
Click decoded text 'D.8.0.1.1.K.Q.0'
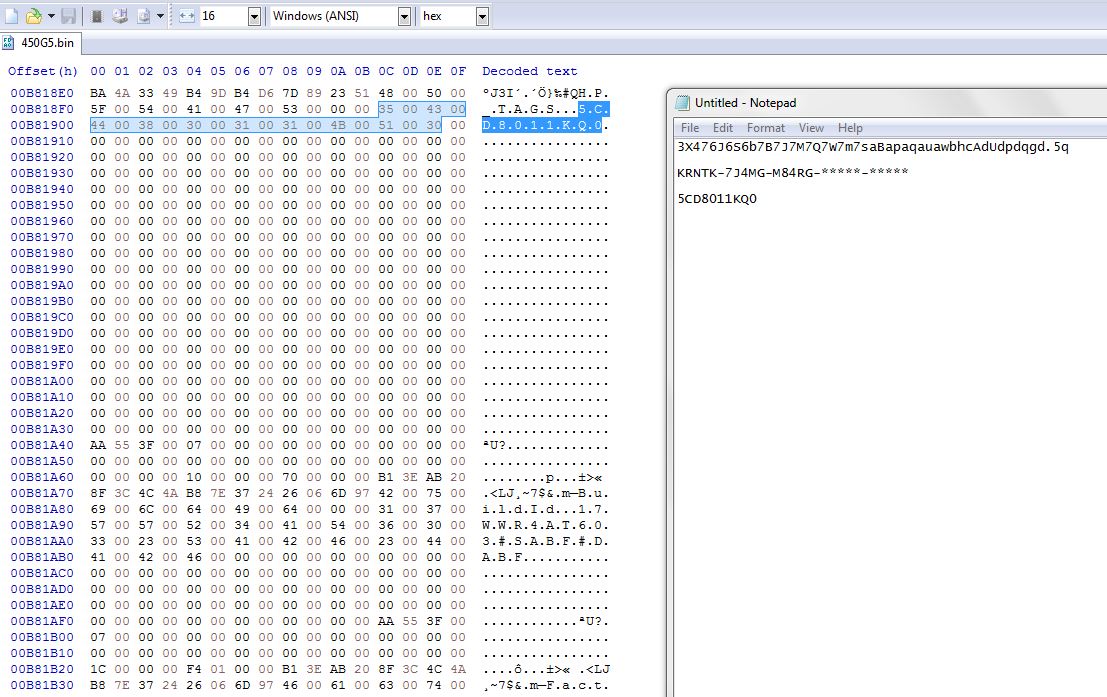(x=541, y=125)
